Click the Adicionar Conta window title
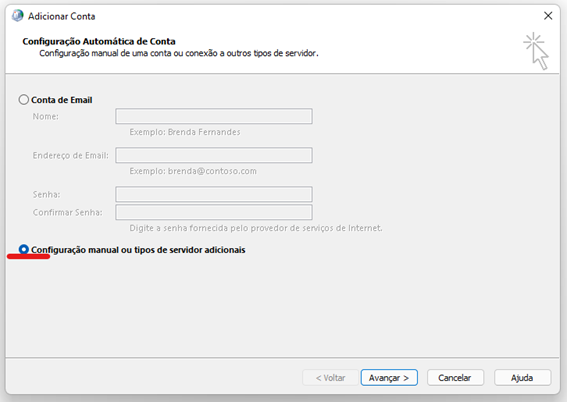 click(x=62, y=16)
